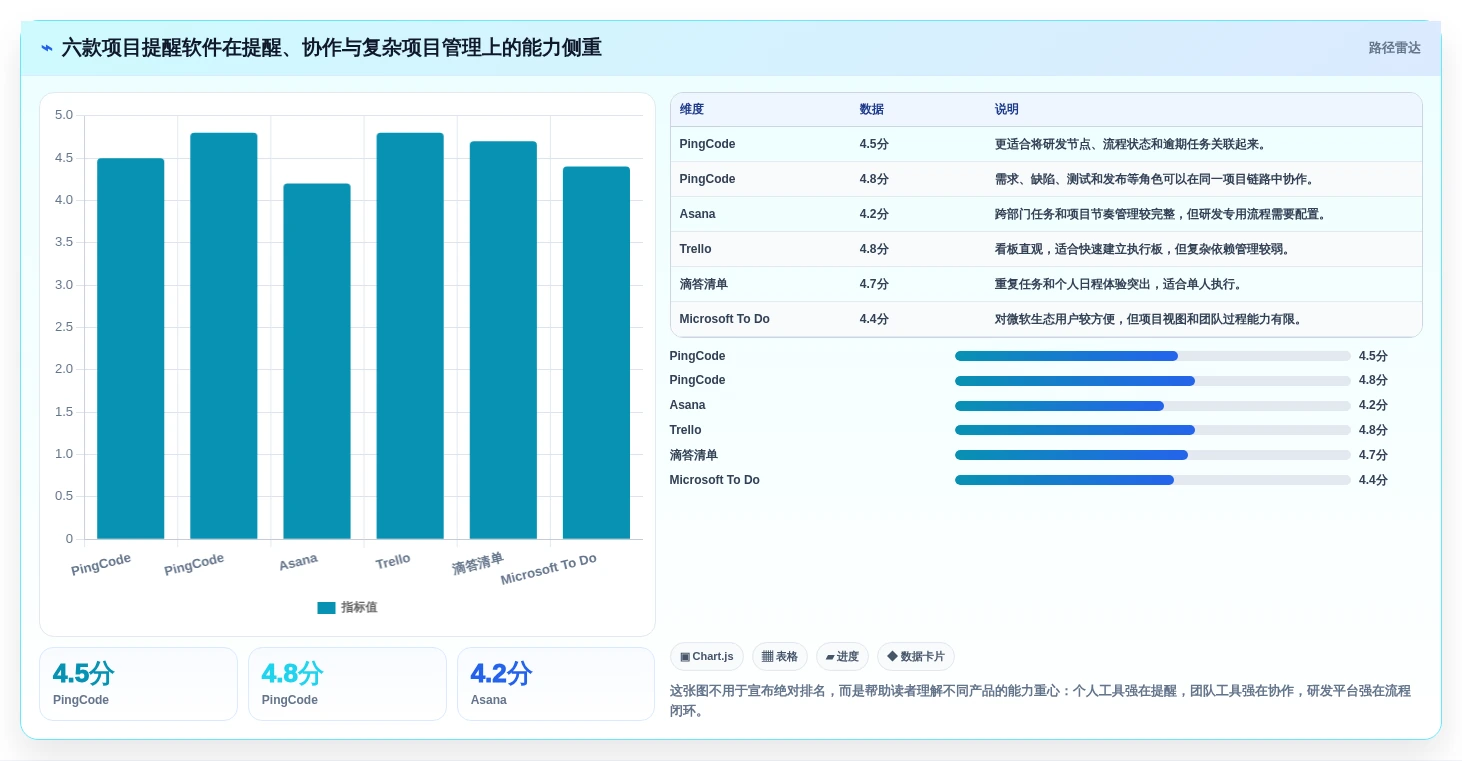Click the Trello label in progress list

[x=686, y=430]
